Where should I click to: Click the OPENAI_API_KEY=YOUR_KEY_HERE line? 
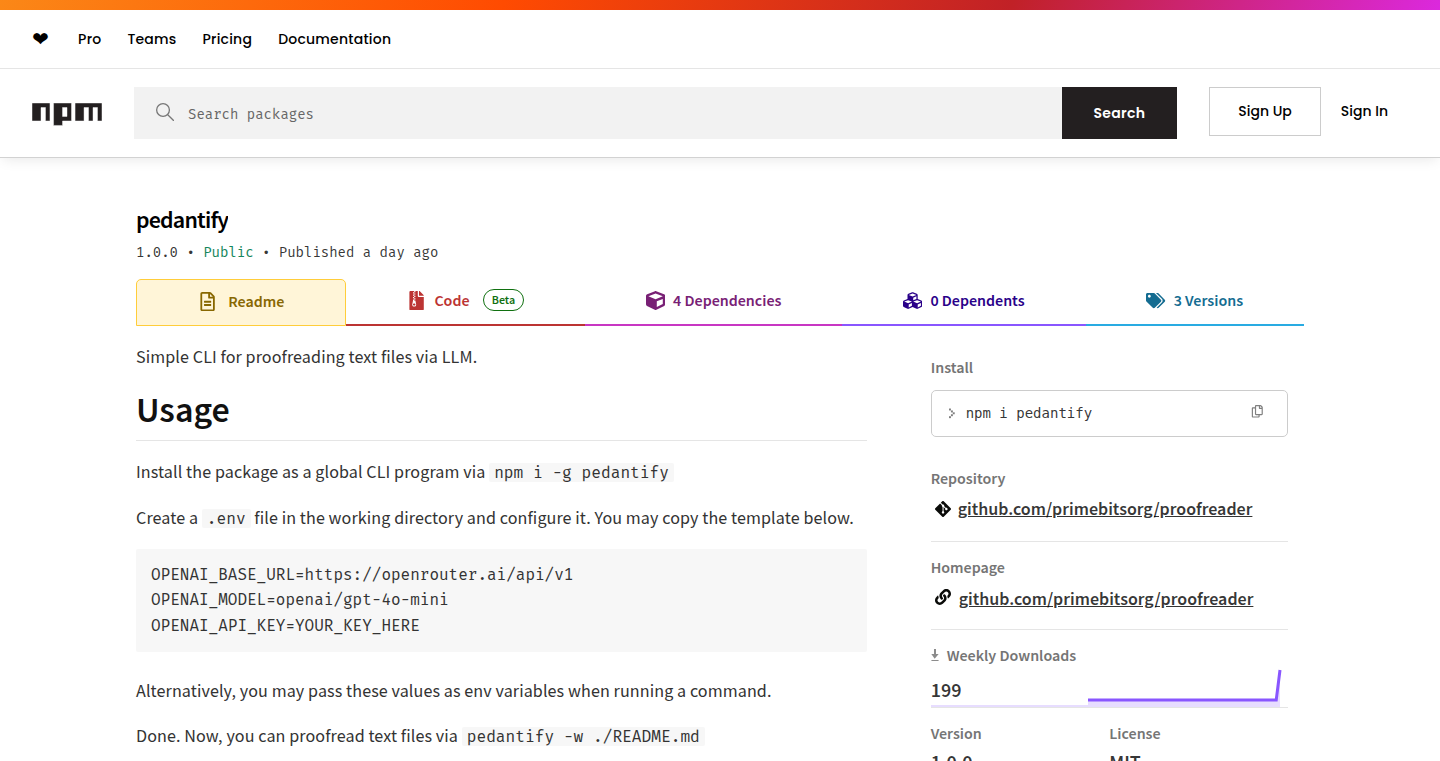point(285,626)
